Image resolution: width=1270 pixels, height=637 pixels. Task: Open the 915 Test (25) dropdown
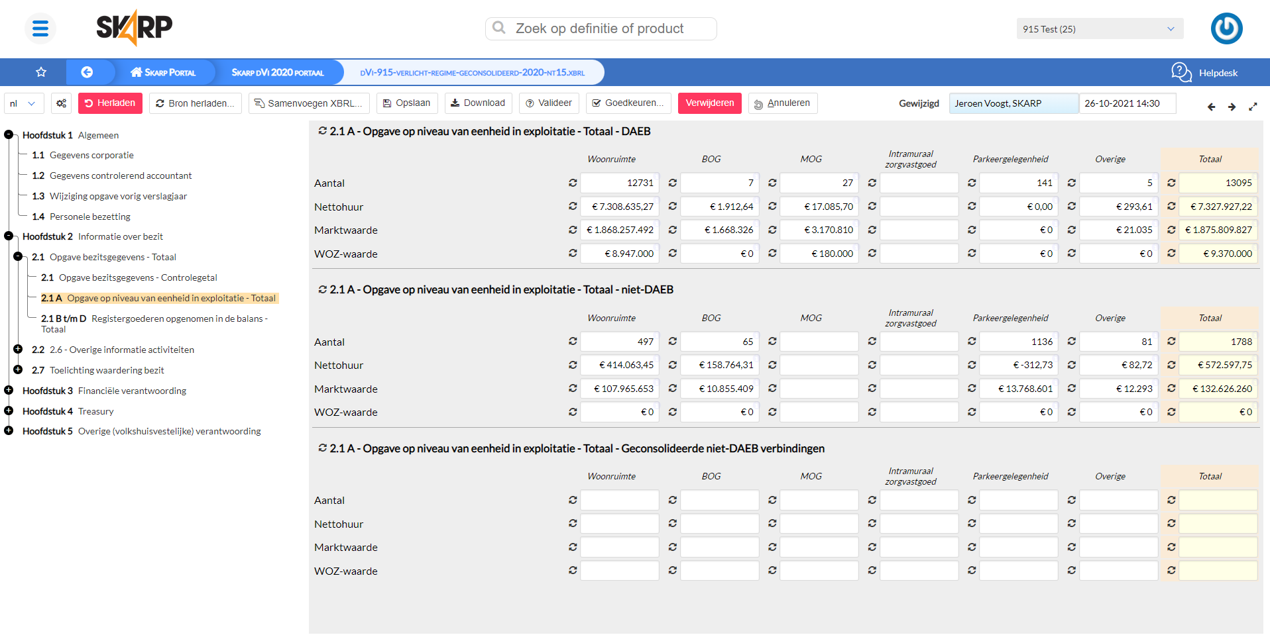coord(1099,29)
